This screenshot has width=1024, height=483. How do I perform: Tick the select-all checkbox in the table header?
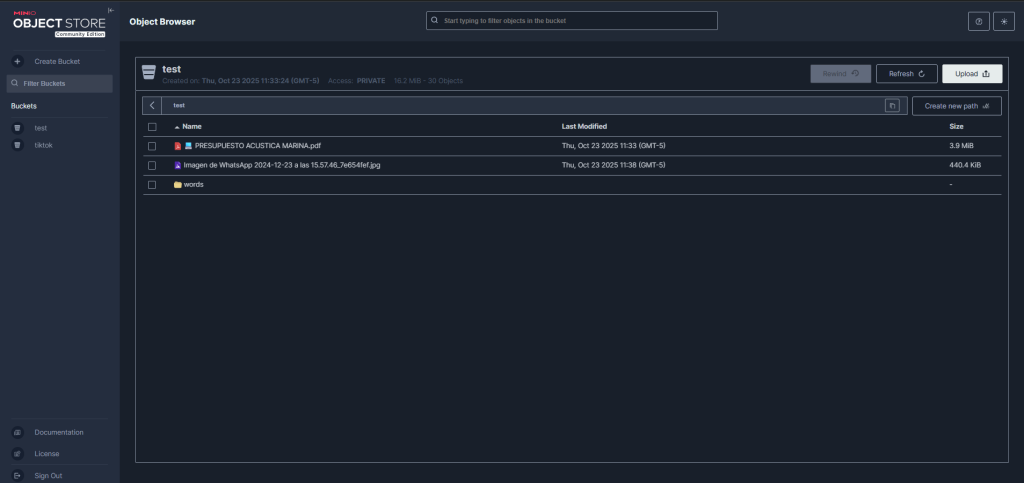[152, 127]
